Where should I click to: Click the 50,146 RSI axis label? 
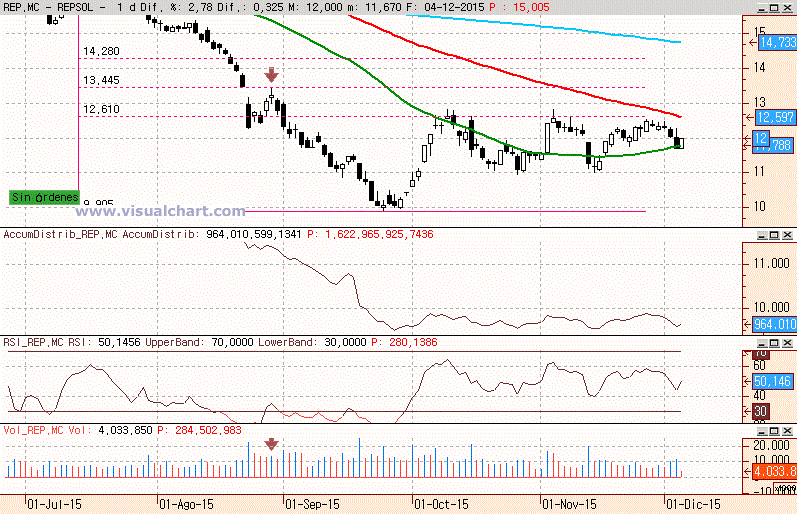pyautogui.click(x=773, y=381)
